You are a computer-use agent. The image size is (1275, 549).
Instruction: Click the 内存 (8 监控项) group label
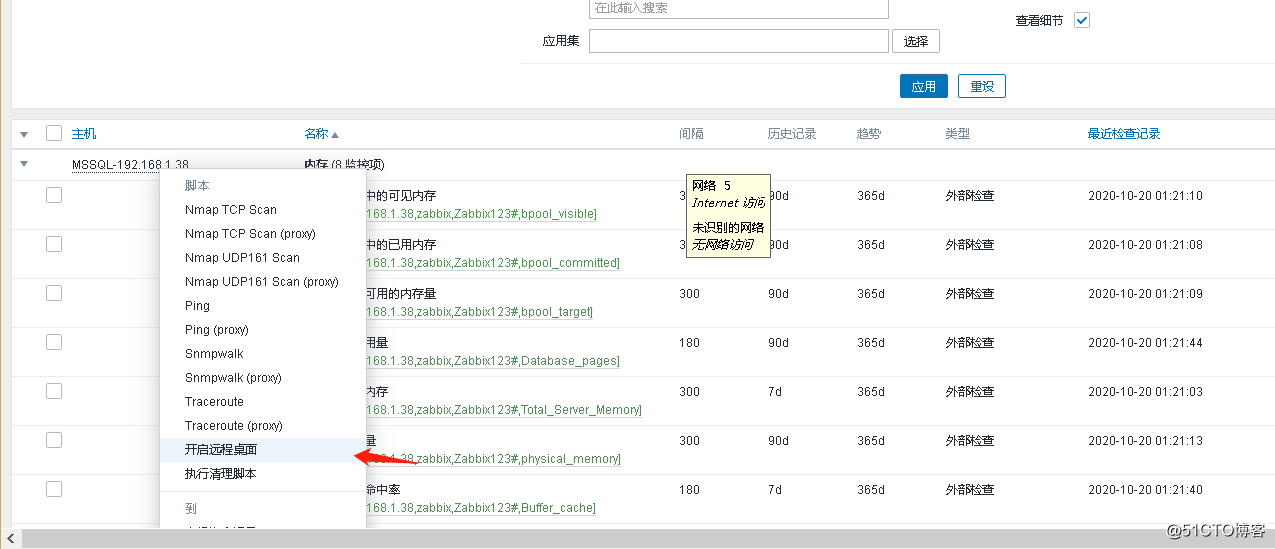(344, 164)
